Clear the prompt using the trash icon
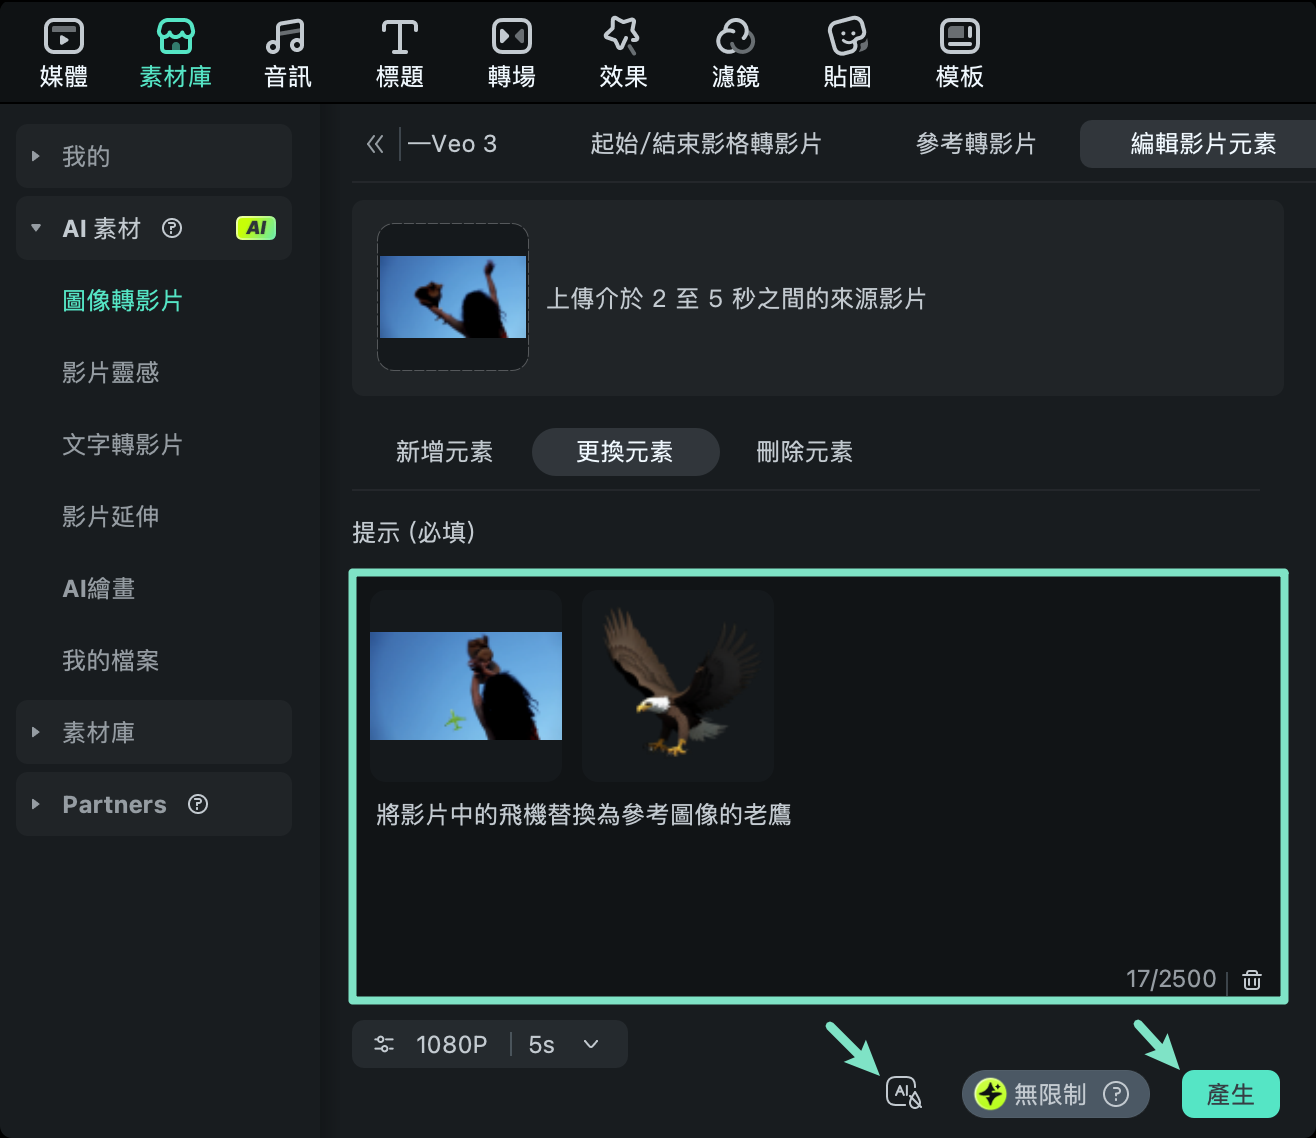This screenshot has width=1316, height=1138. coord(1252,980)
